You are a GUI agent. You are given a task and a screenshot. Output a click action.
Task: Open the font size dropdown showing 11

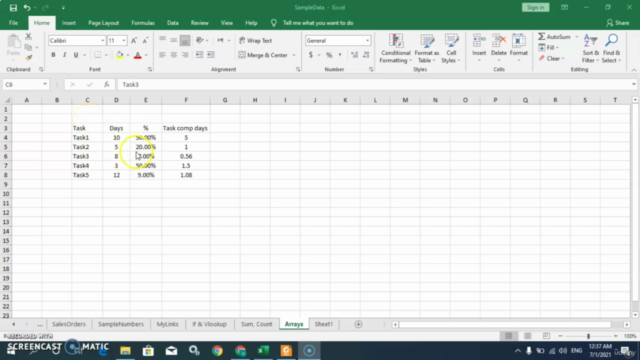[124, 40]
